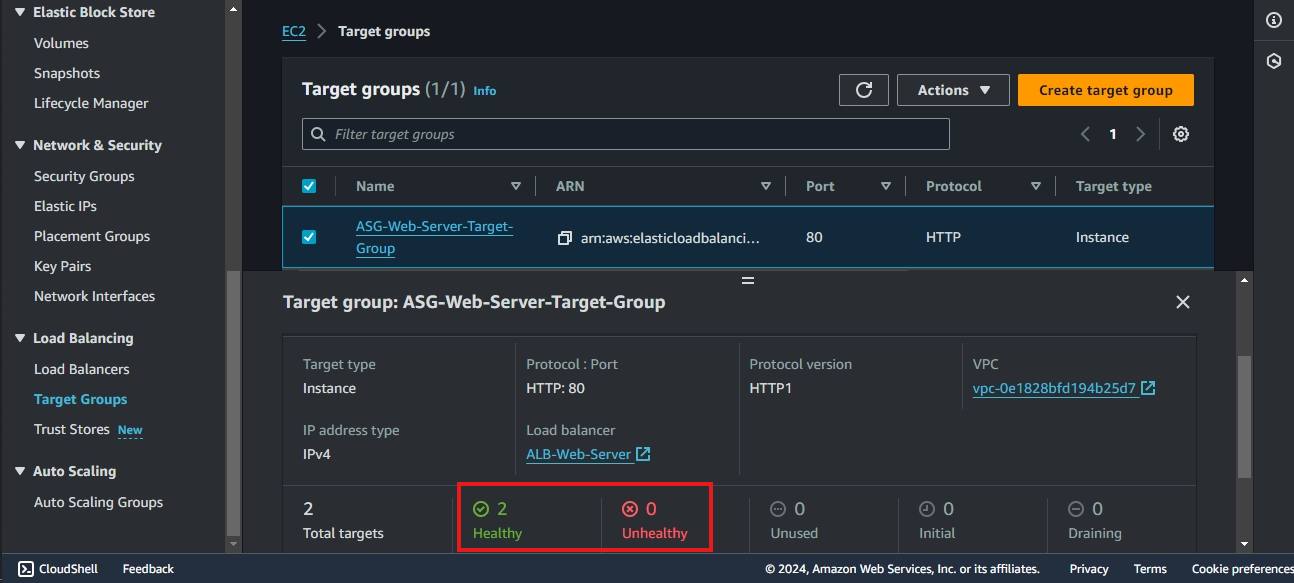Sort by the Port column arrow
Viewport: 1294px width, 583px height.
[x=886, y=186]
